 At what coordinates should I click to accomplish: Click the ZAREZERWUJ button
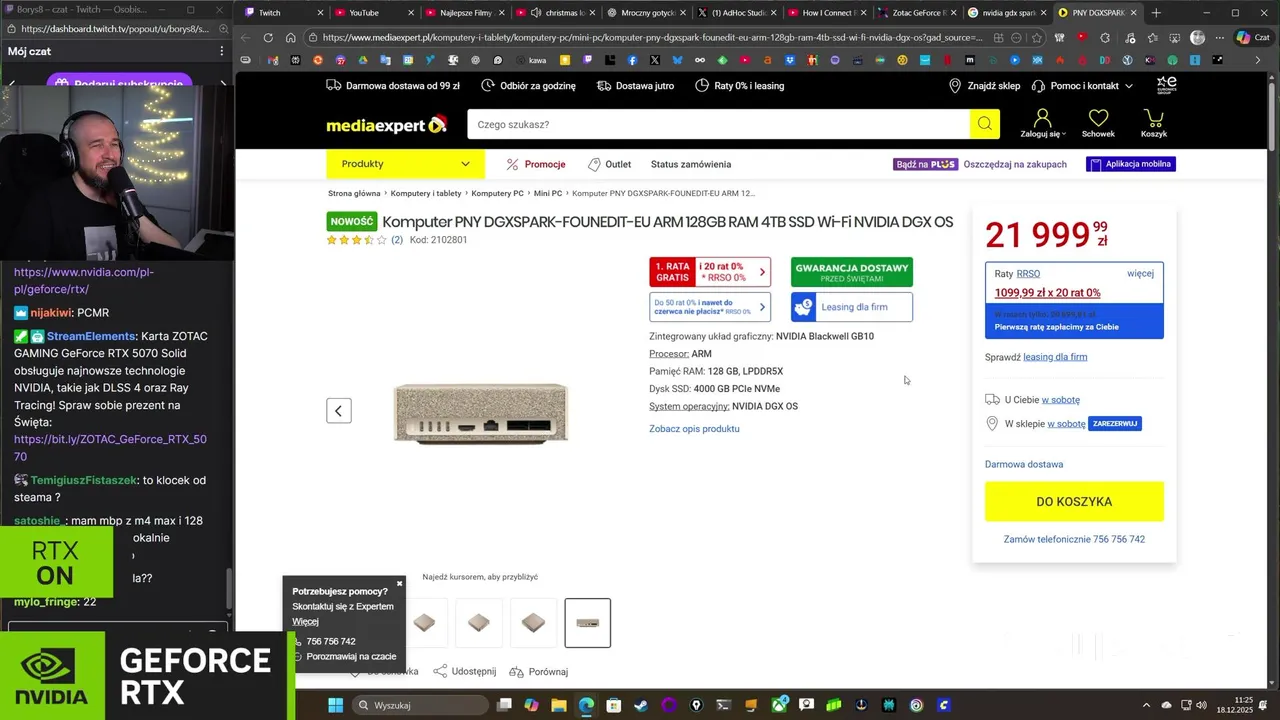coord(1115,424)
